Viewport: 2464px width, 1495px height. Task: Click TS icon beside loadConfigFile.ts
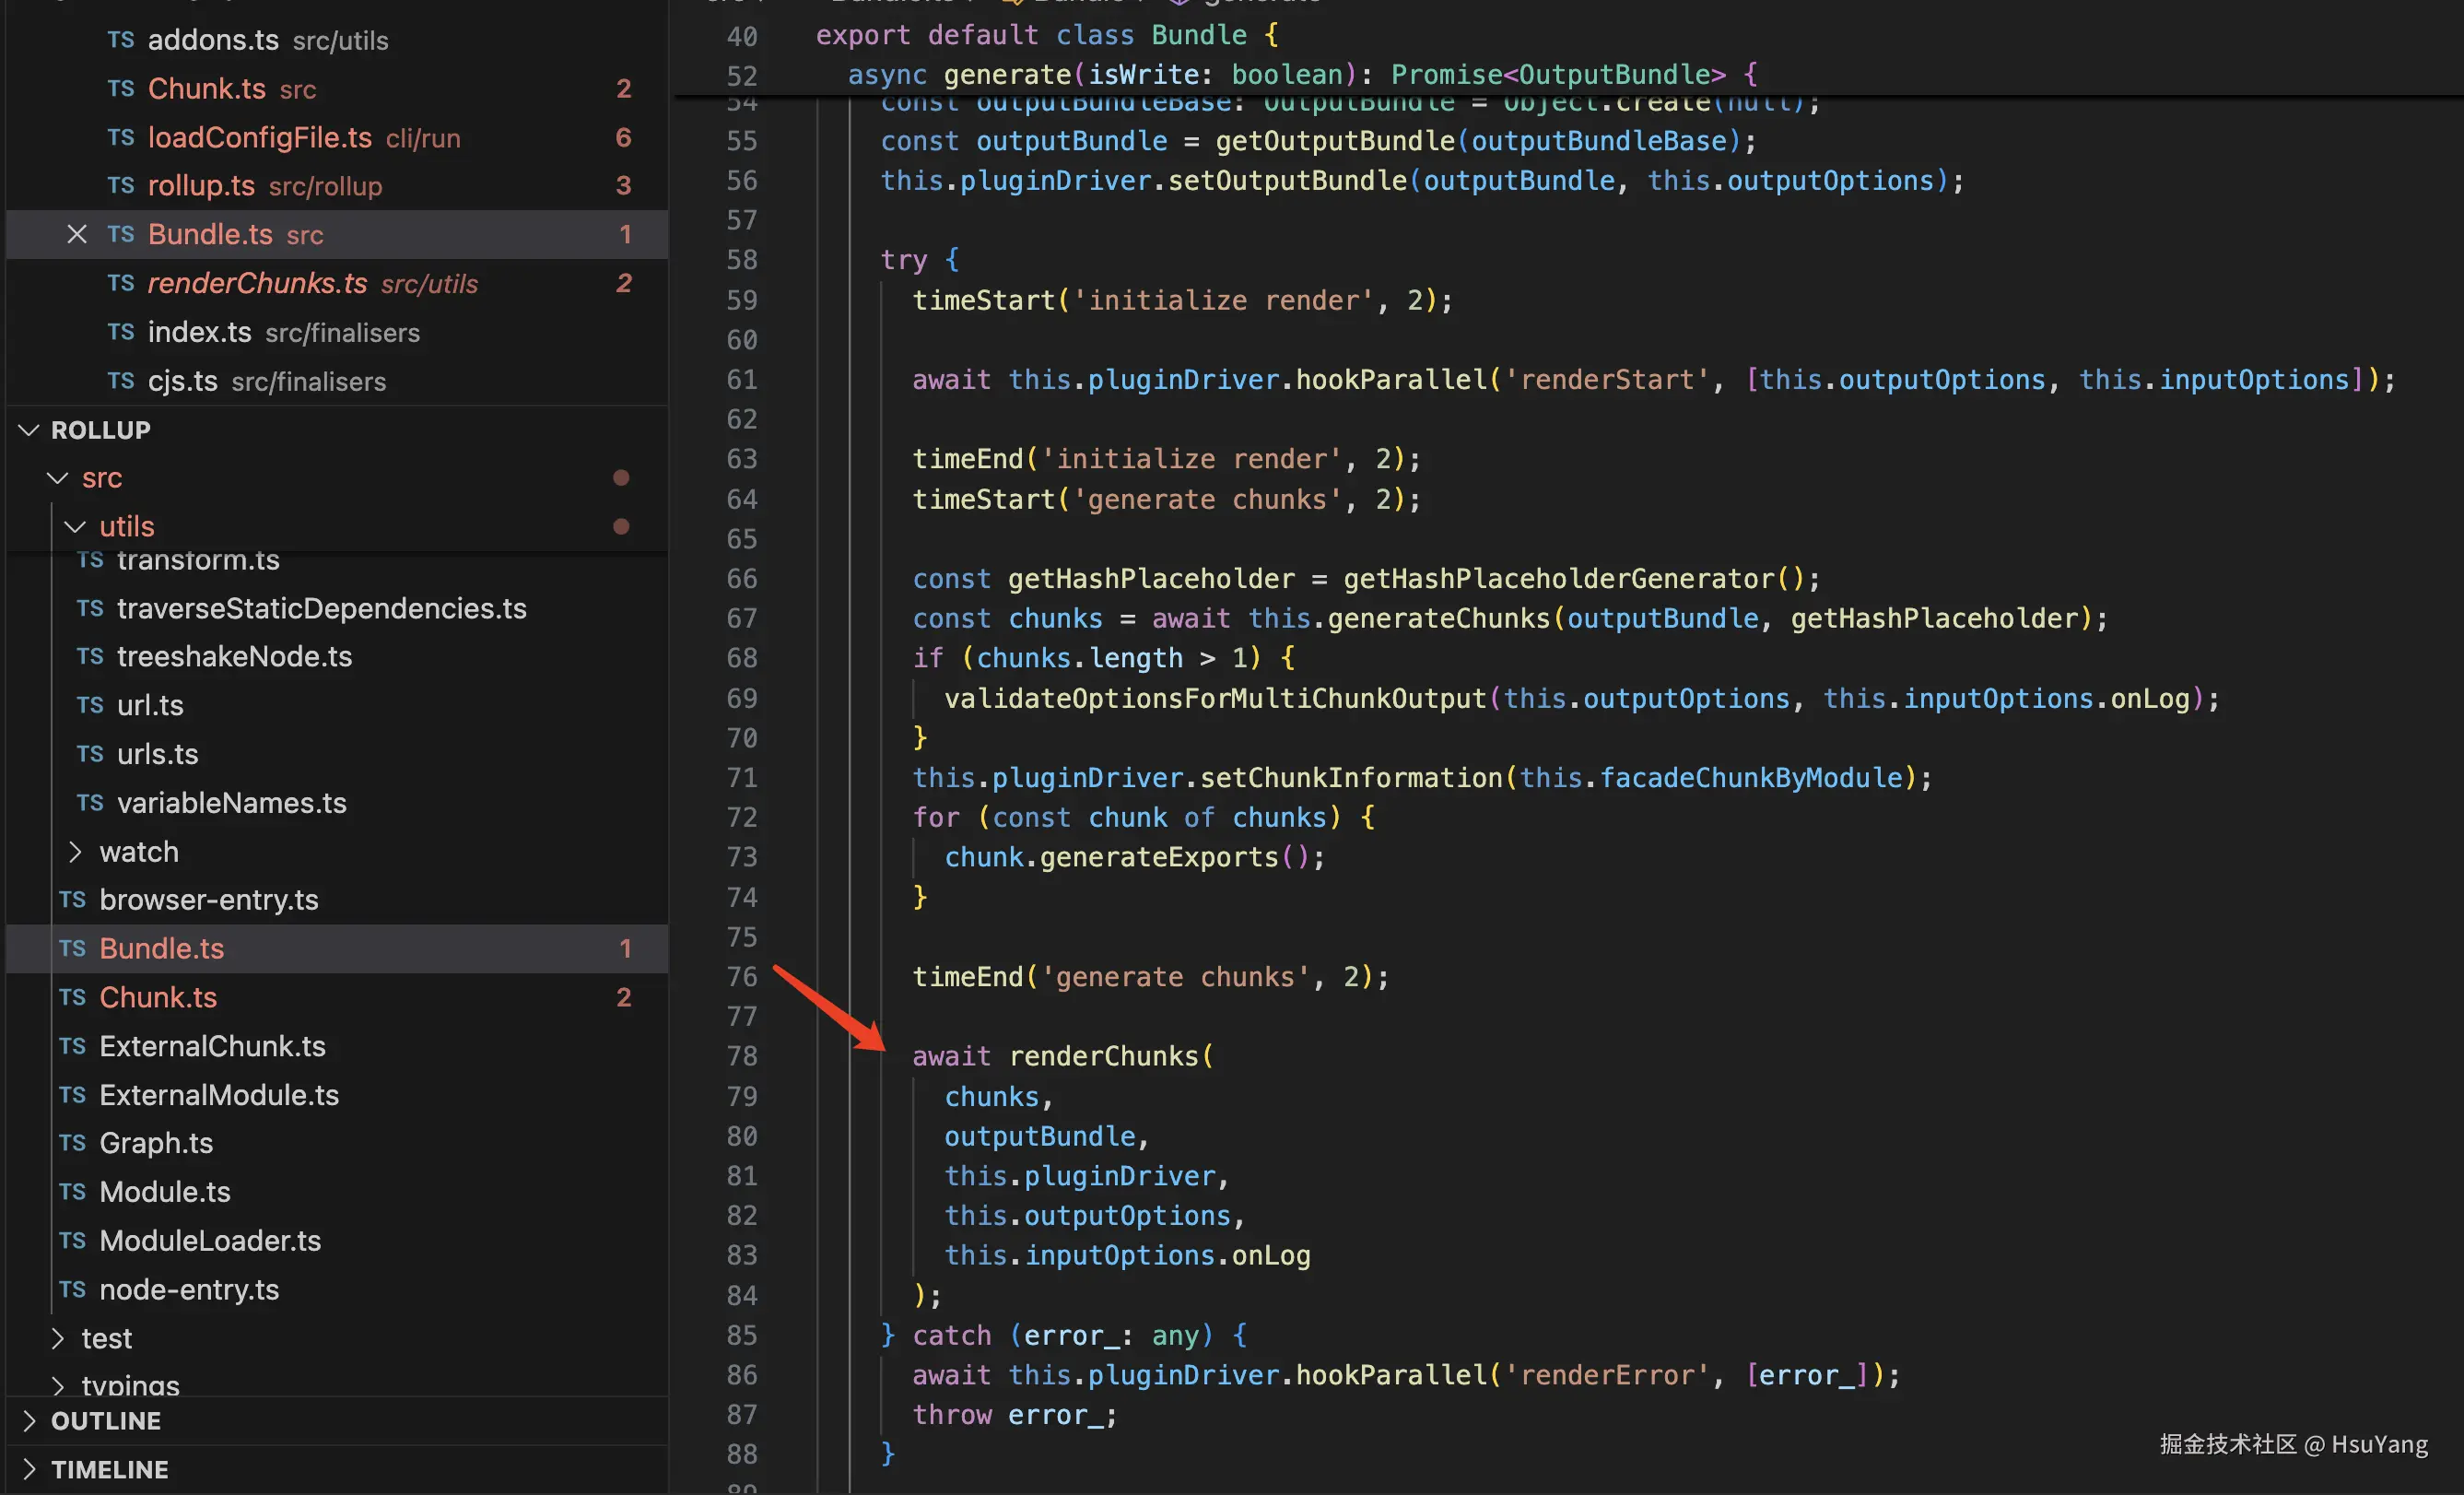[x=121, y=137]
